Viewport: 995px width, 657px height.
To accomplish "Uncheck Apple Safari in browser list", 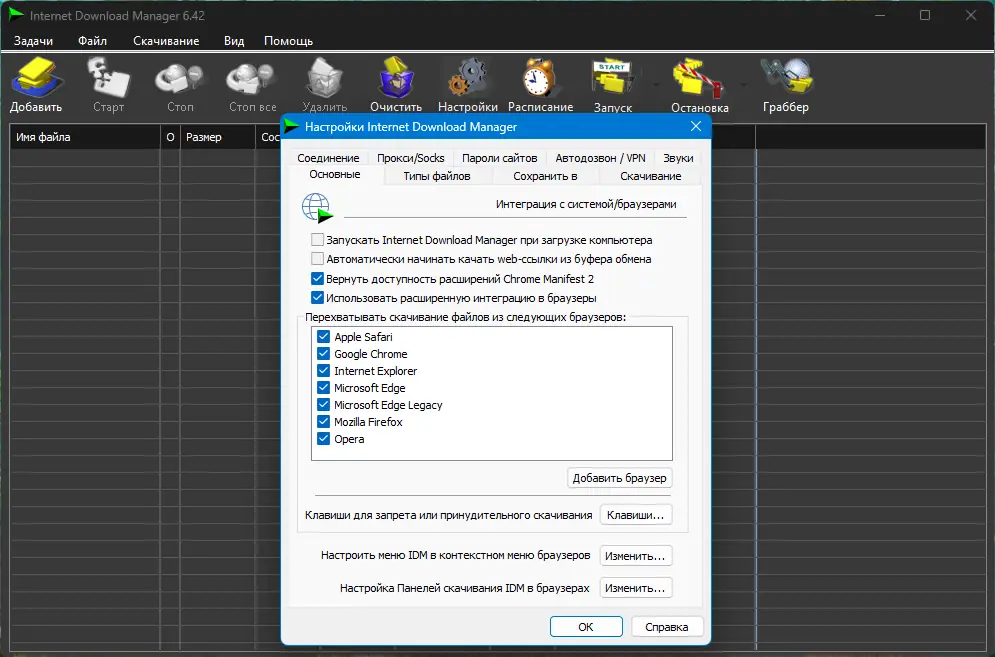I will pyautogui.click(x=324, y=336).
